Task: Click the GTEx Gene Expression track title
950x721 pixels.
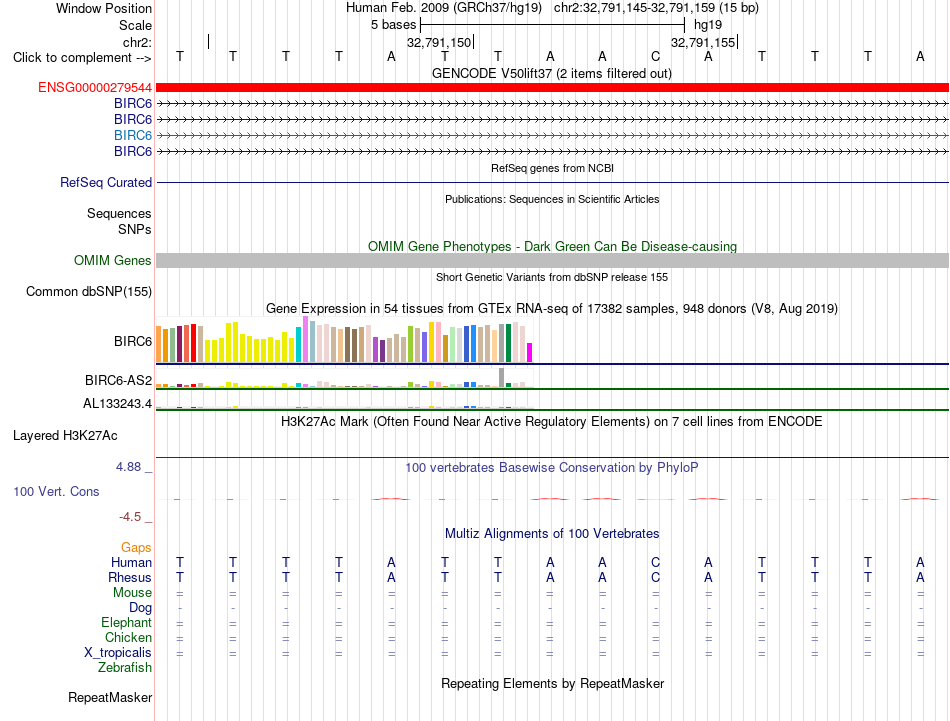Action: (552, 309)
